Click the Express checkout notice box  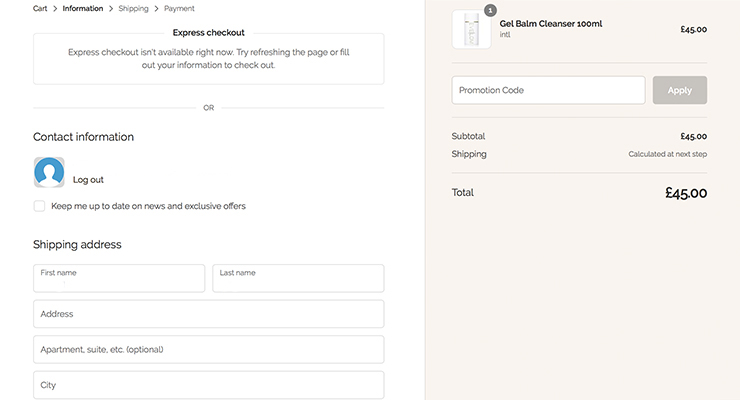click(x=208, y=58)
